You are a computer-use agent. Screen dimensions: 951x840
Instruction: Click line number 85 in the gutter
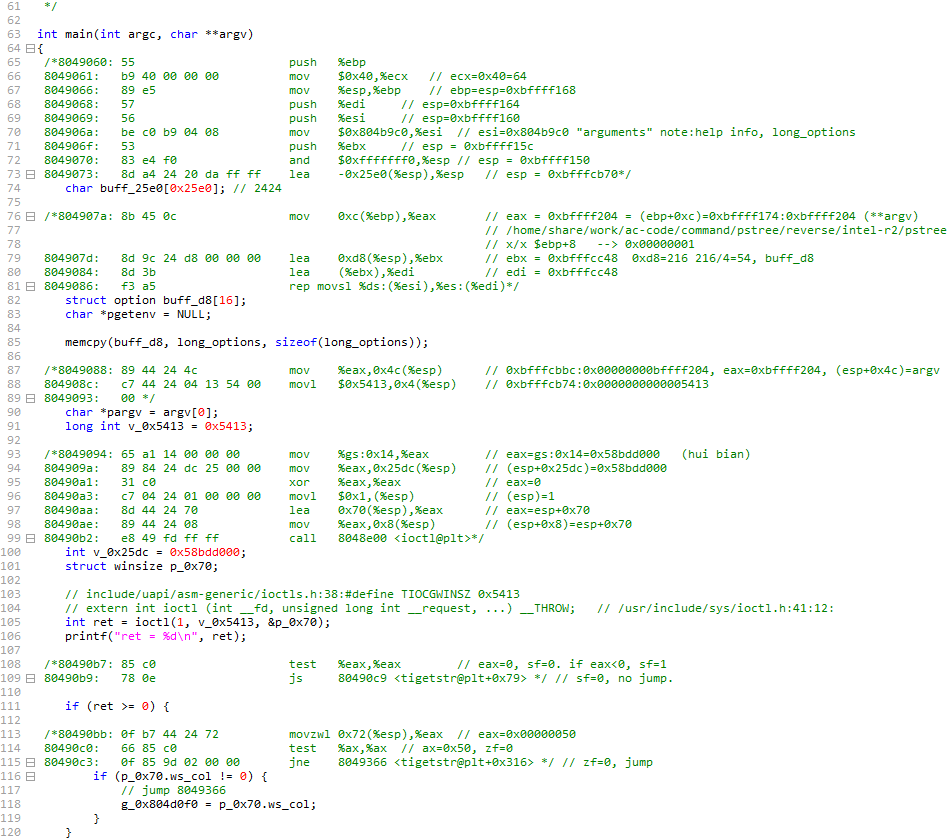(13, 342)
